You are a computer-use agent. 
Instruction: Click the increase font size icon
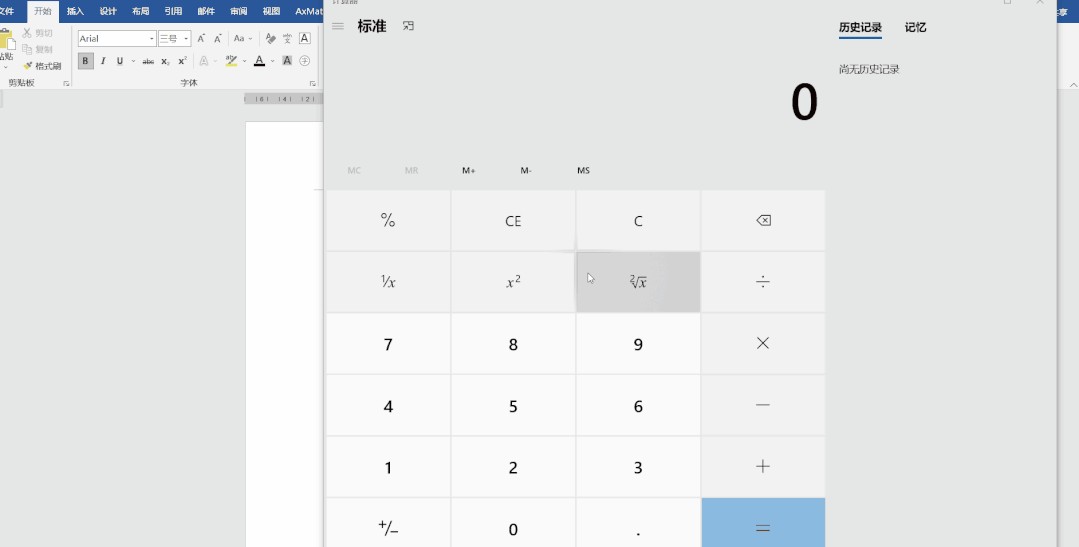[200, 39]
